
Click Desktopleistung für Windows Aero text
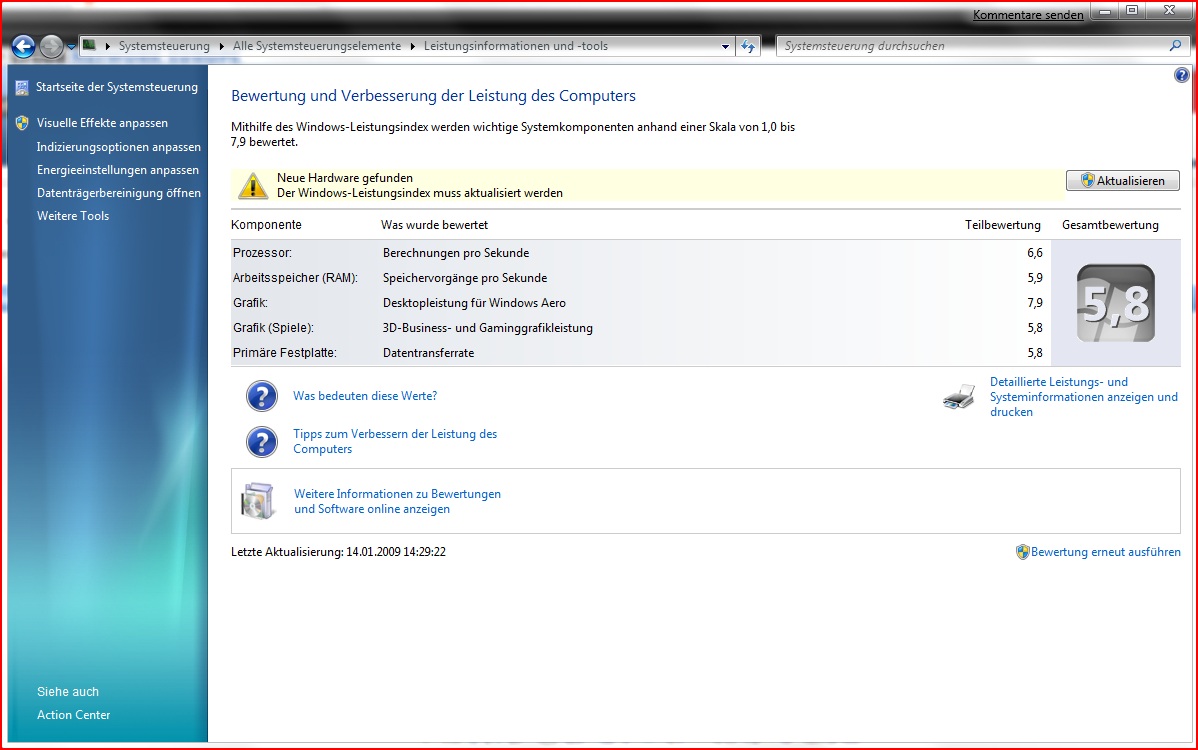coord(474,303)
